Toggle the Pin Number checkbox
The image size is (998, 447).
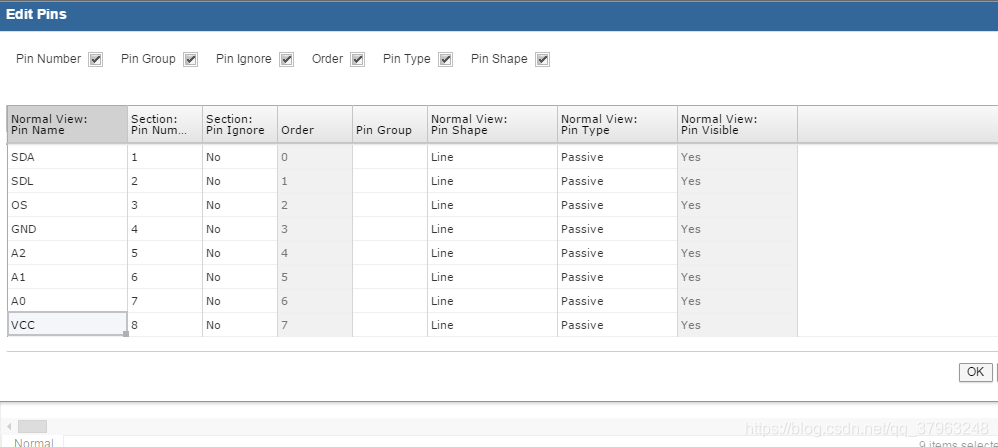[96, 59]
